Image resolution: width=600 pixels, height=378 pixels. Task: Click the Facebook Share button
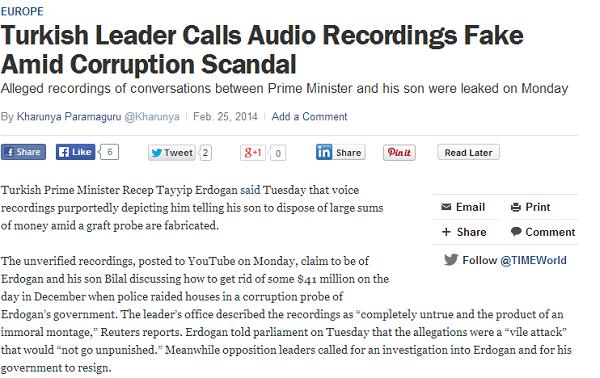click(x=23, y=152)
